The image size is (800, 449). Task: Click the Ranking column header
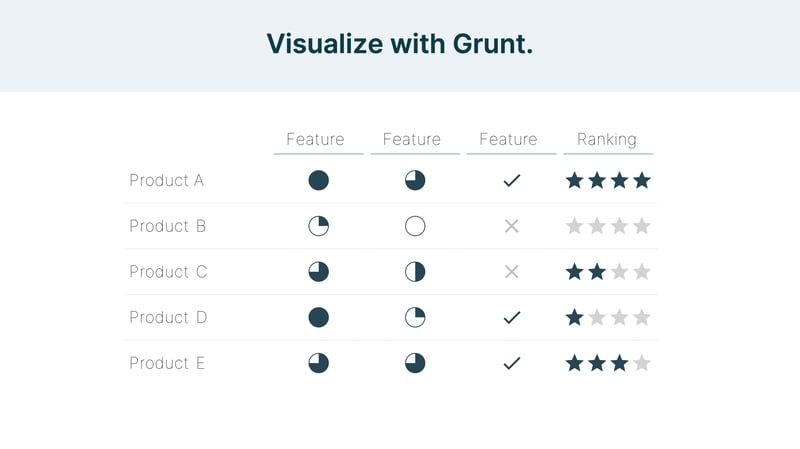(607, 139)
